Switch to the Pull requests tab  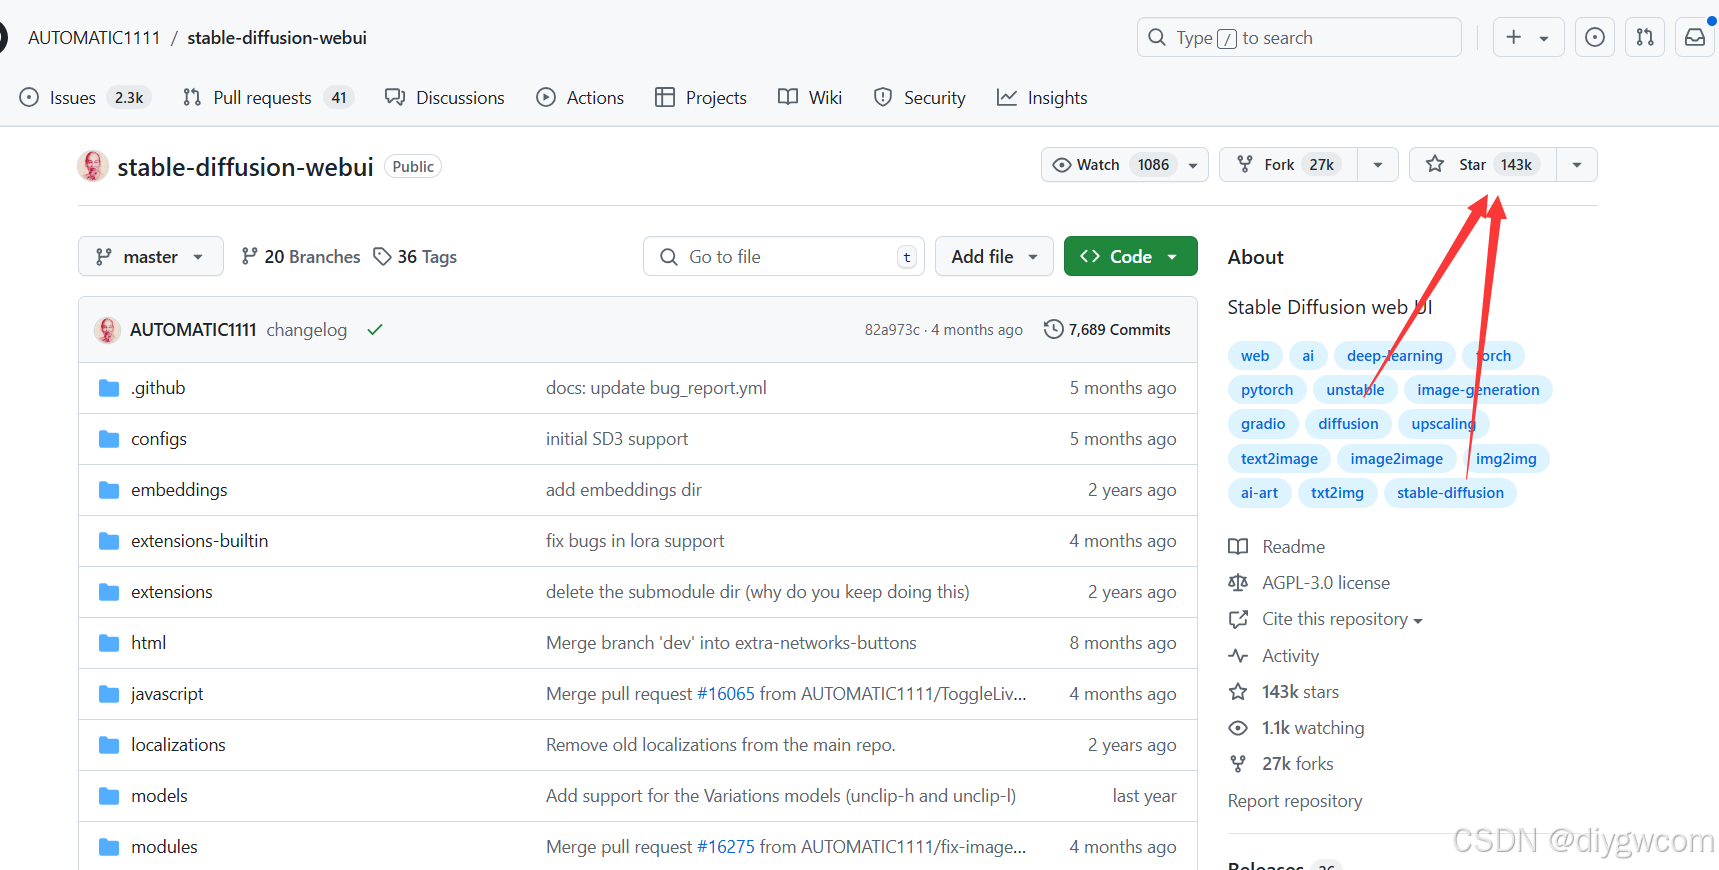[x=268, y=98]
